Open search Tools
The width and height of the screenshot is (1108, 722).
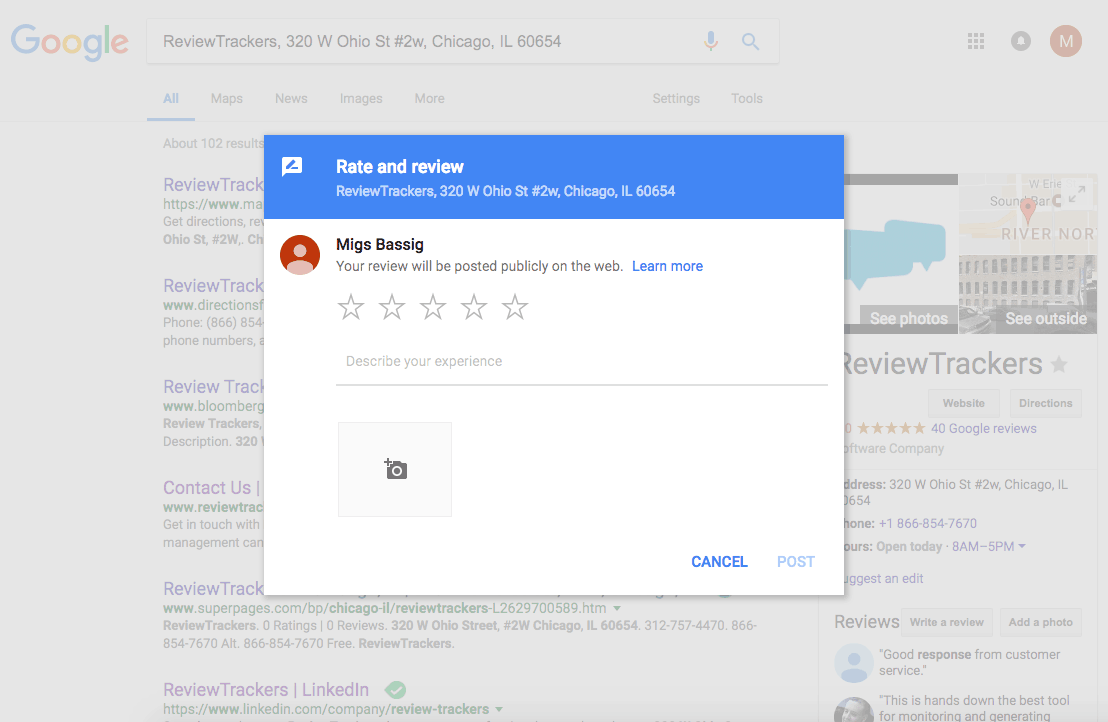point(747,99)
